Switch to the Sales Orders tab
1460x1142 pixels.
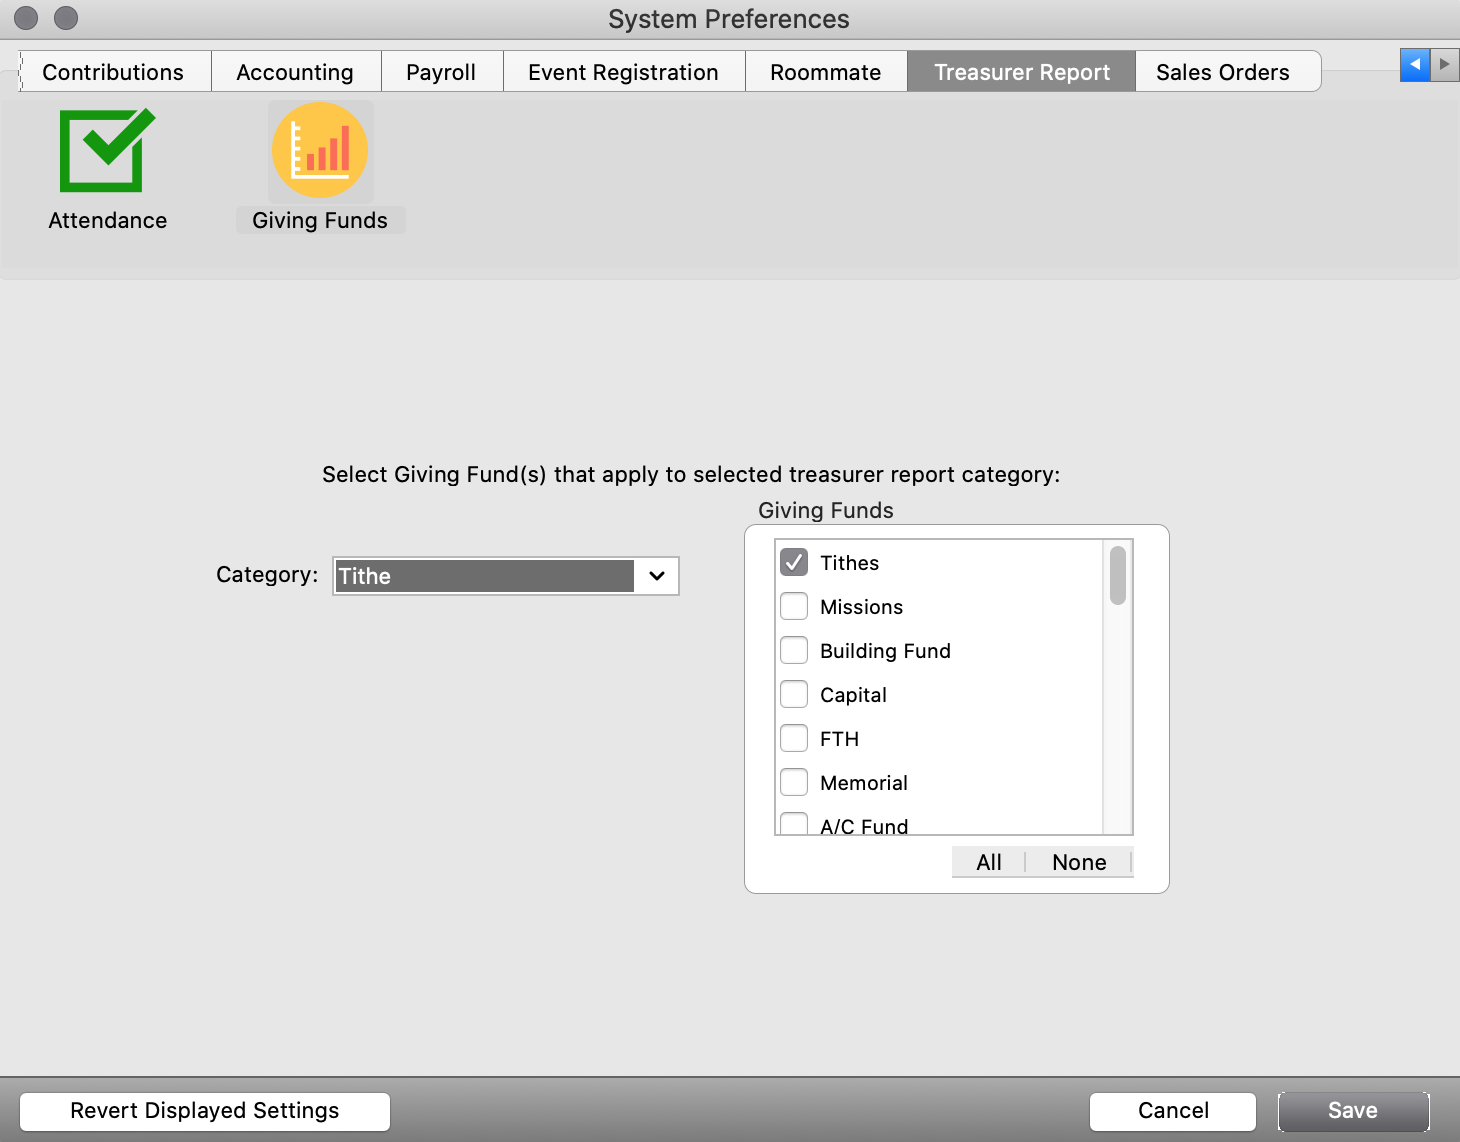1222,72
